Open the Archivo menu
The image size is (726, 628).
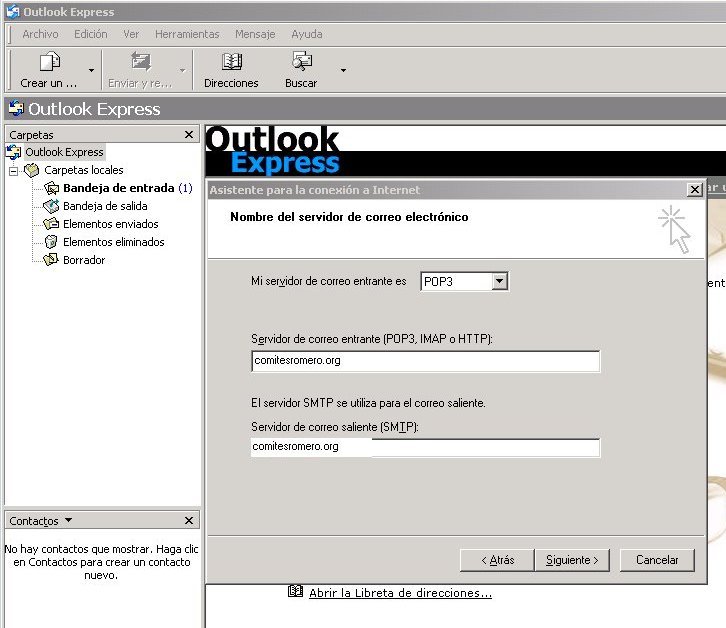pos(40,34)
